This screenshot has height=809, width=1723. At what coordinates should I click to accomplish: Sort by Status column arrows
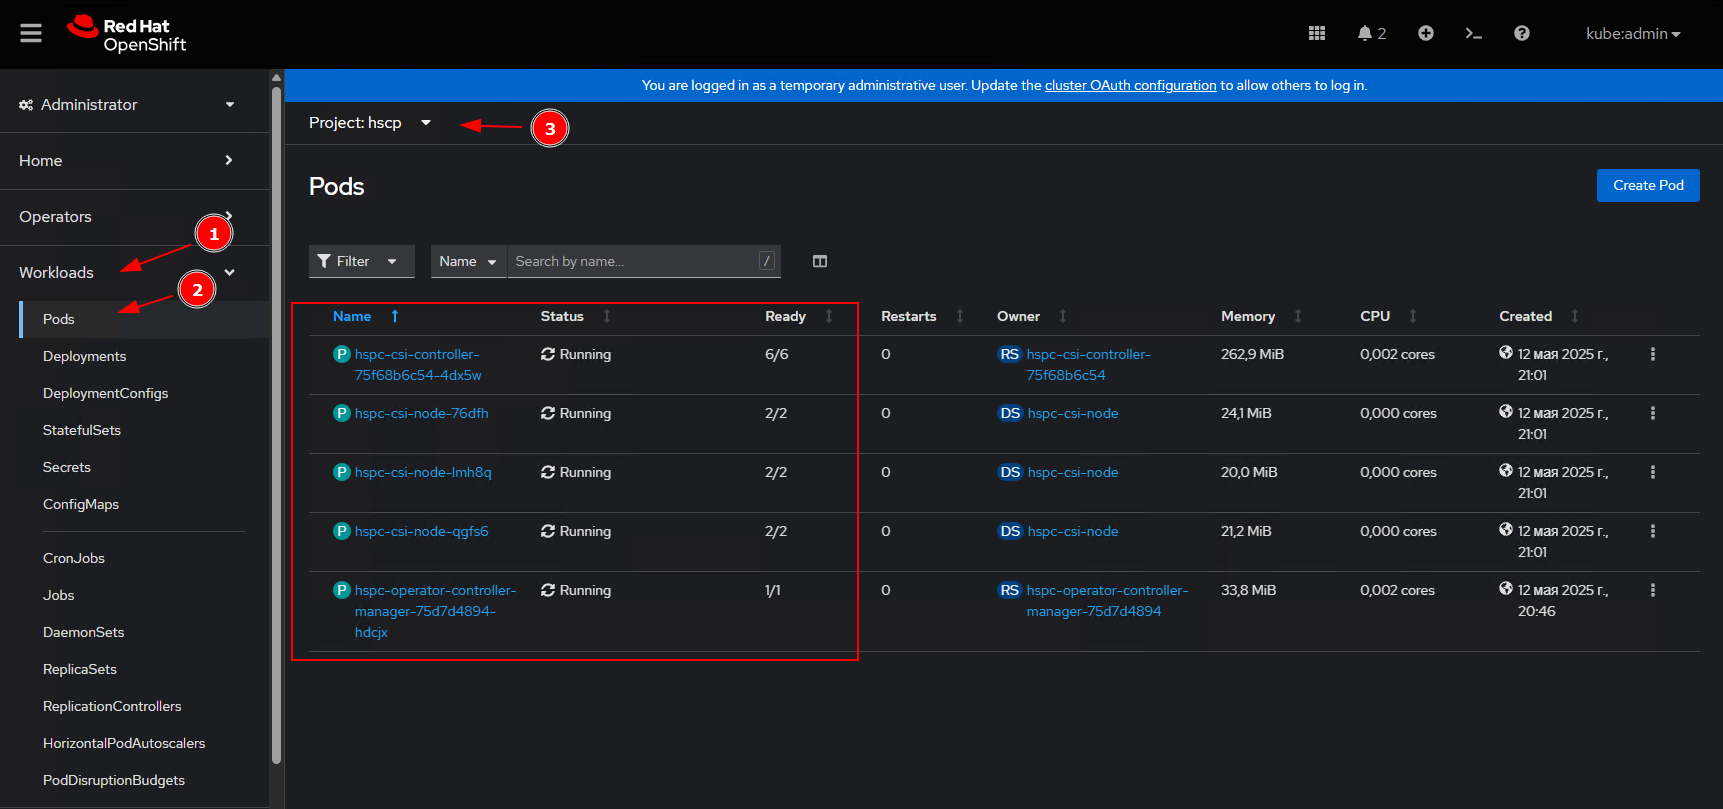607,316
